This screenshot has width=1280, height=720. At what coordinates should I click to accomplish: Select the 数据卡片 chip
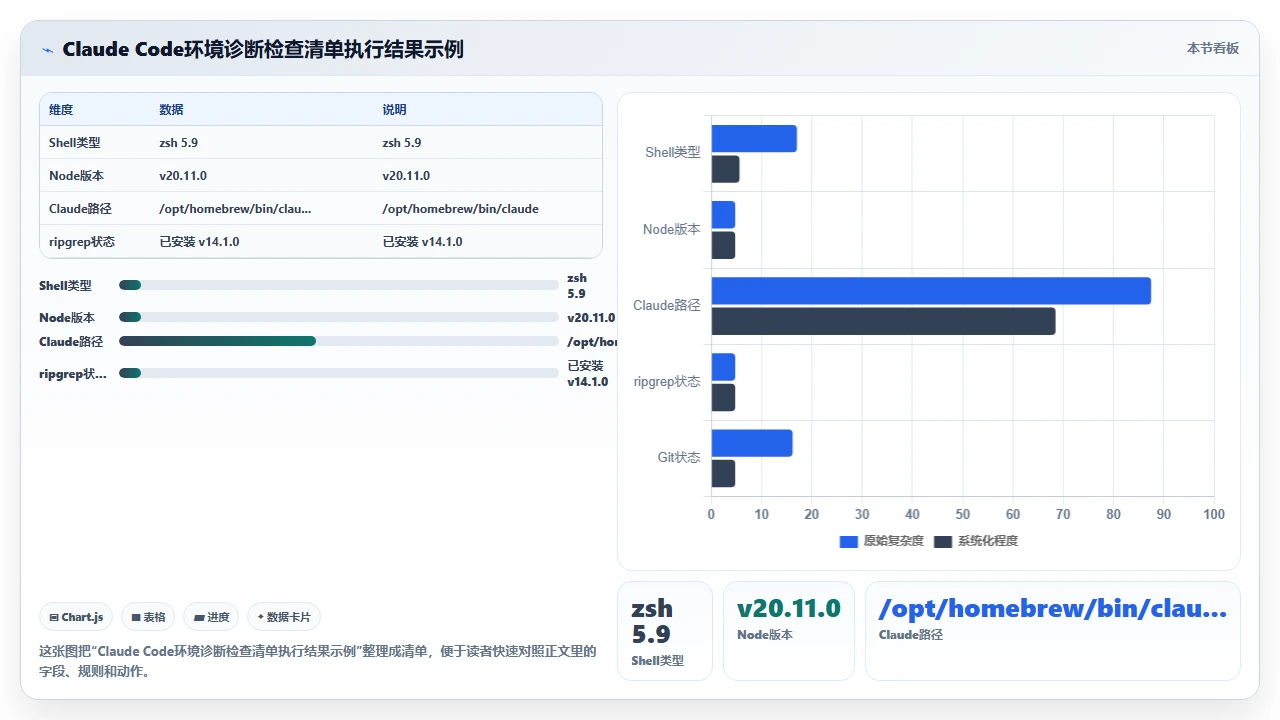click(284, 617)
